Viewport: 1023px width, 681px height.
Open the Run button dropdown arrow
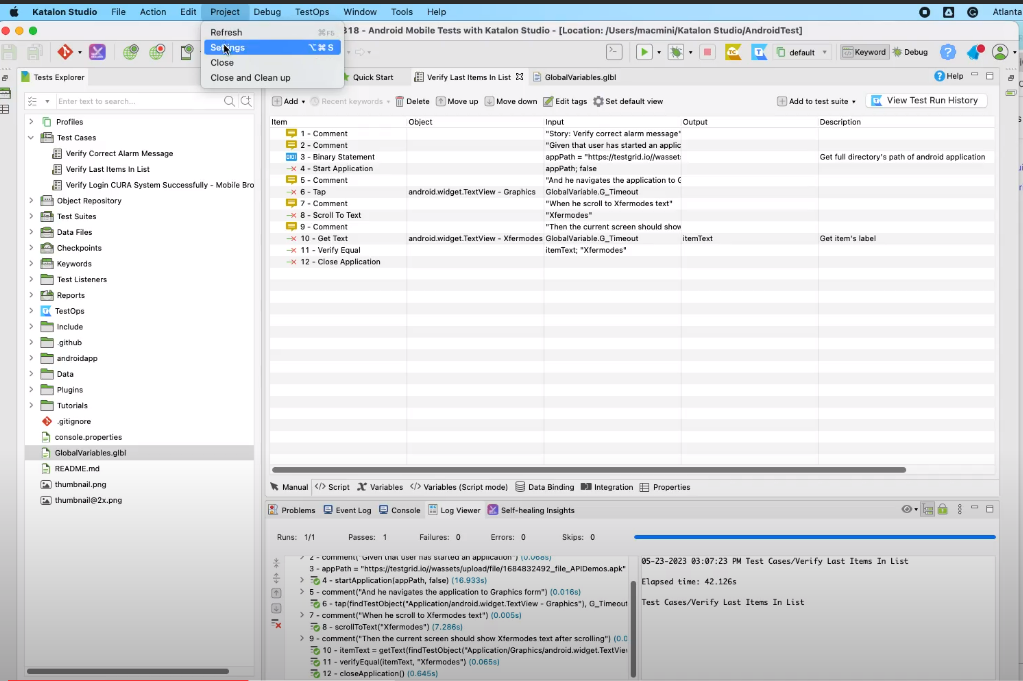[659, 52]
